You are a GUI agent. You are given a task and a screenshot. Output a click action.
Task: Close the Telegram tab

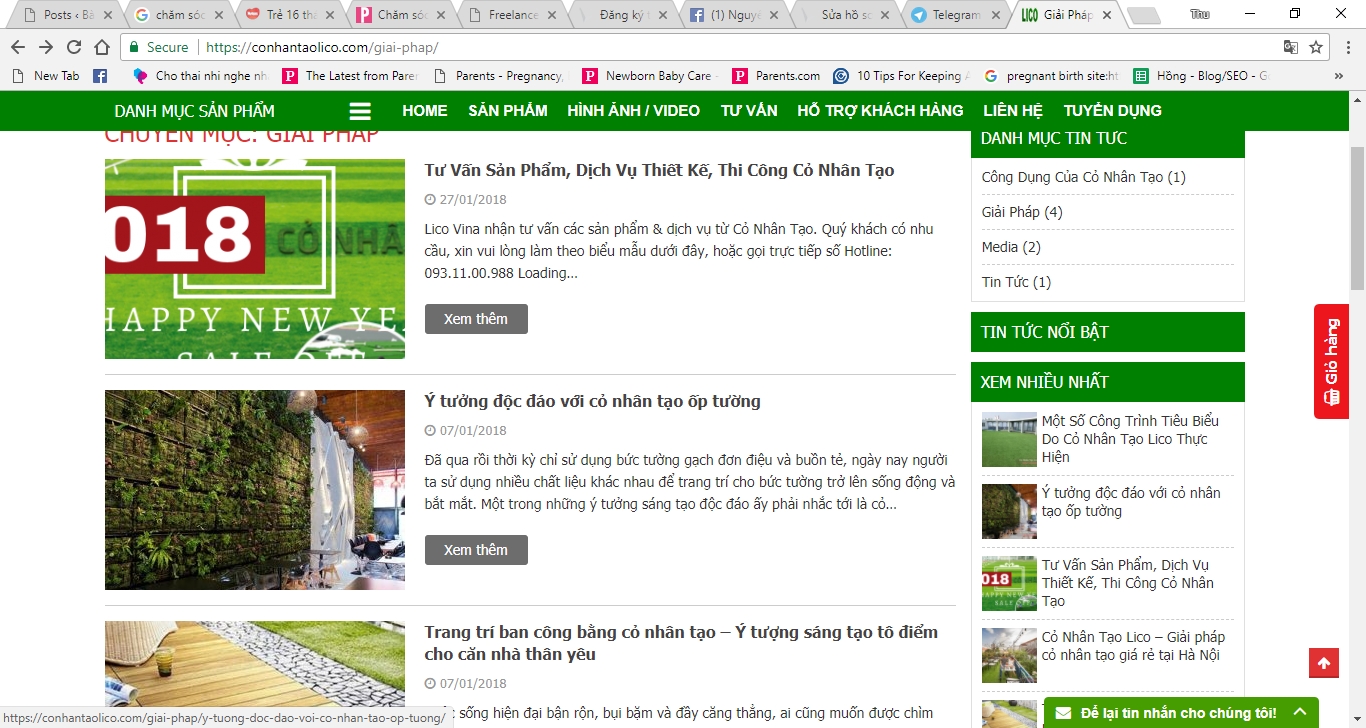[994, 15]
